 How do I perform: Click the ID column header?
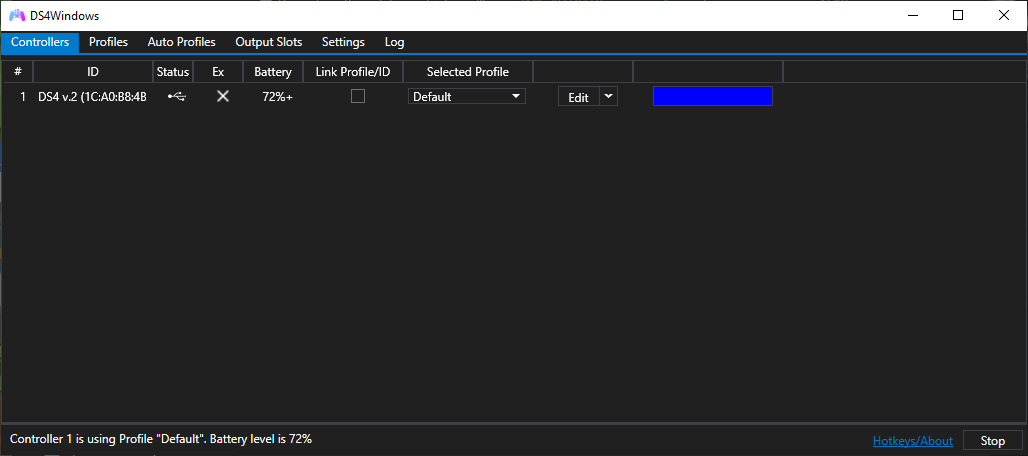[93, 71]
